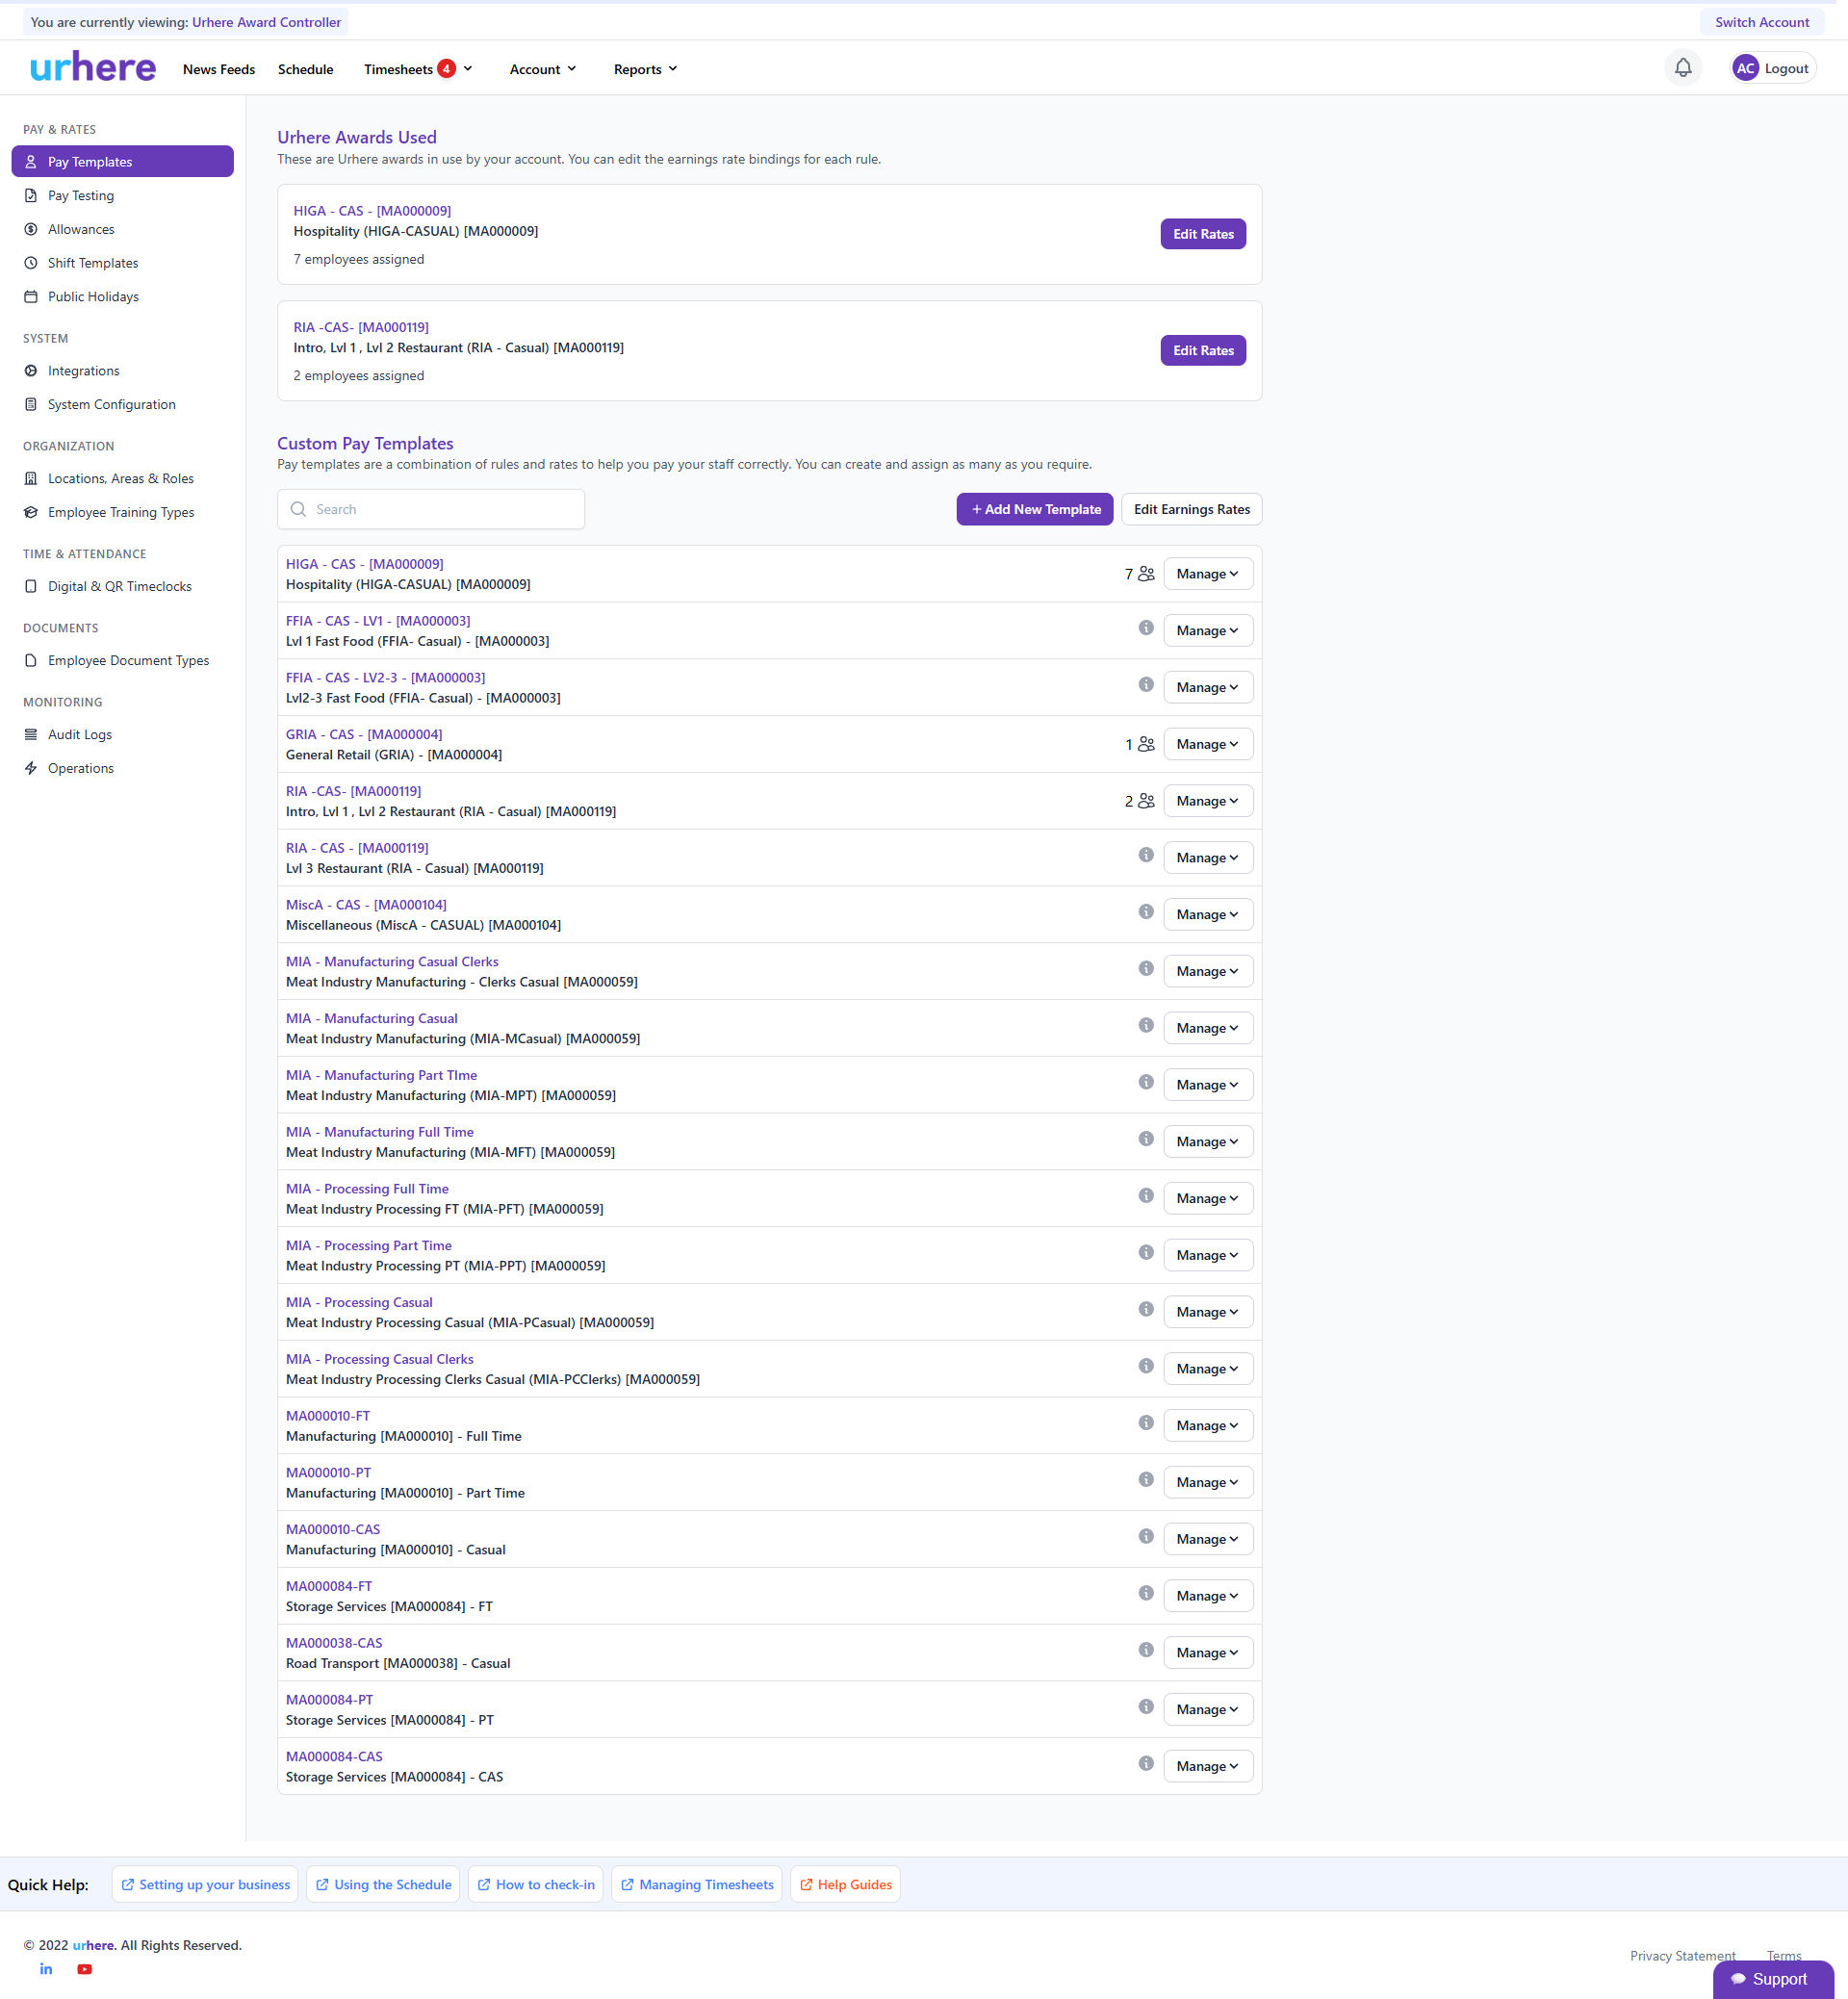The width and height of the screenshot is (1848, 1999).
Task: Open Manage dropdown for RIA - CAS Lvl 3
Action: tap(1208, 858)
